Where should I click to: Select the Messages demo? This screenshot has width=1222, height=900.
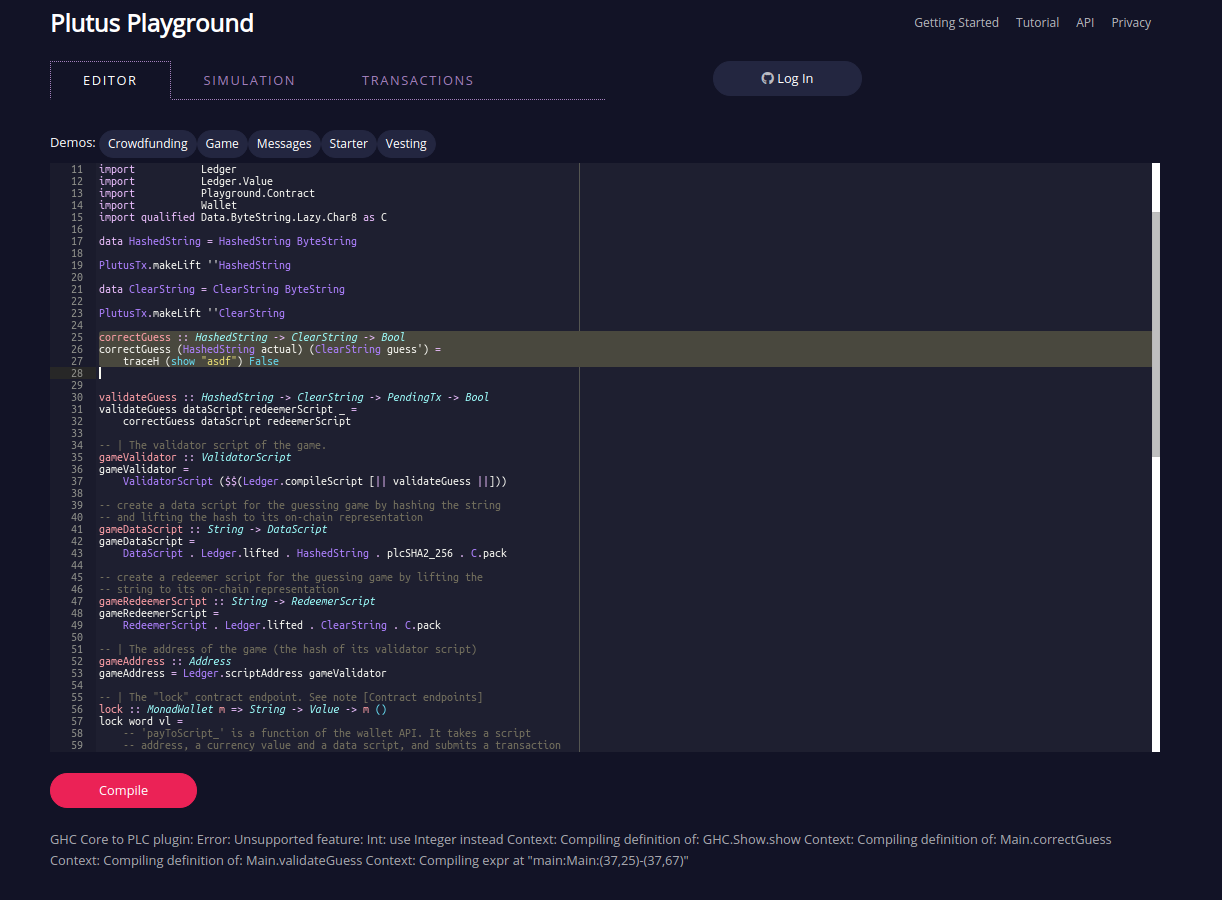284,143
